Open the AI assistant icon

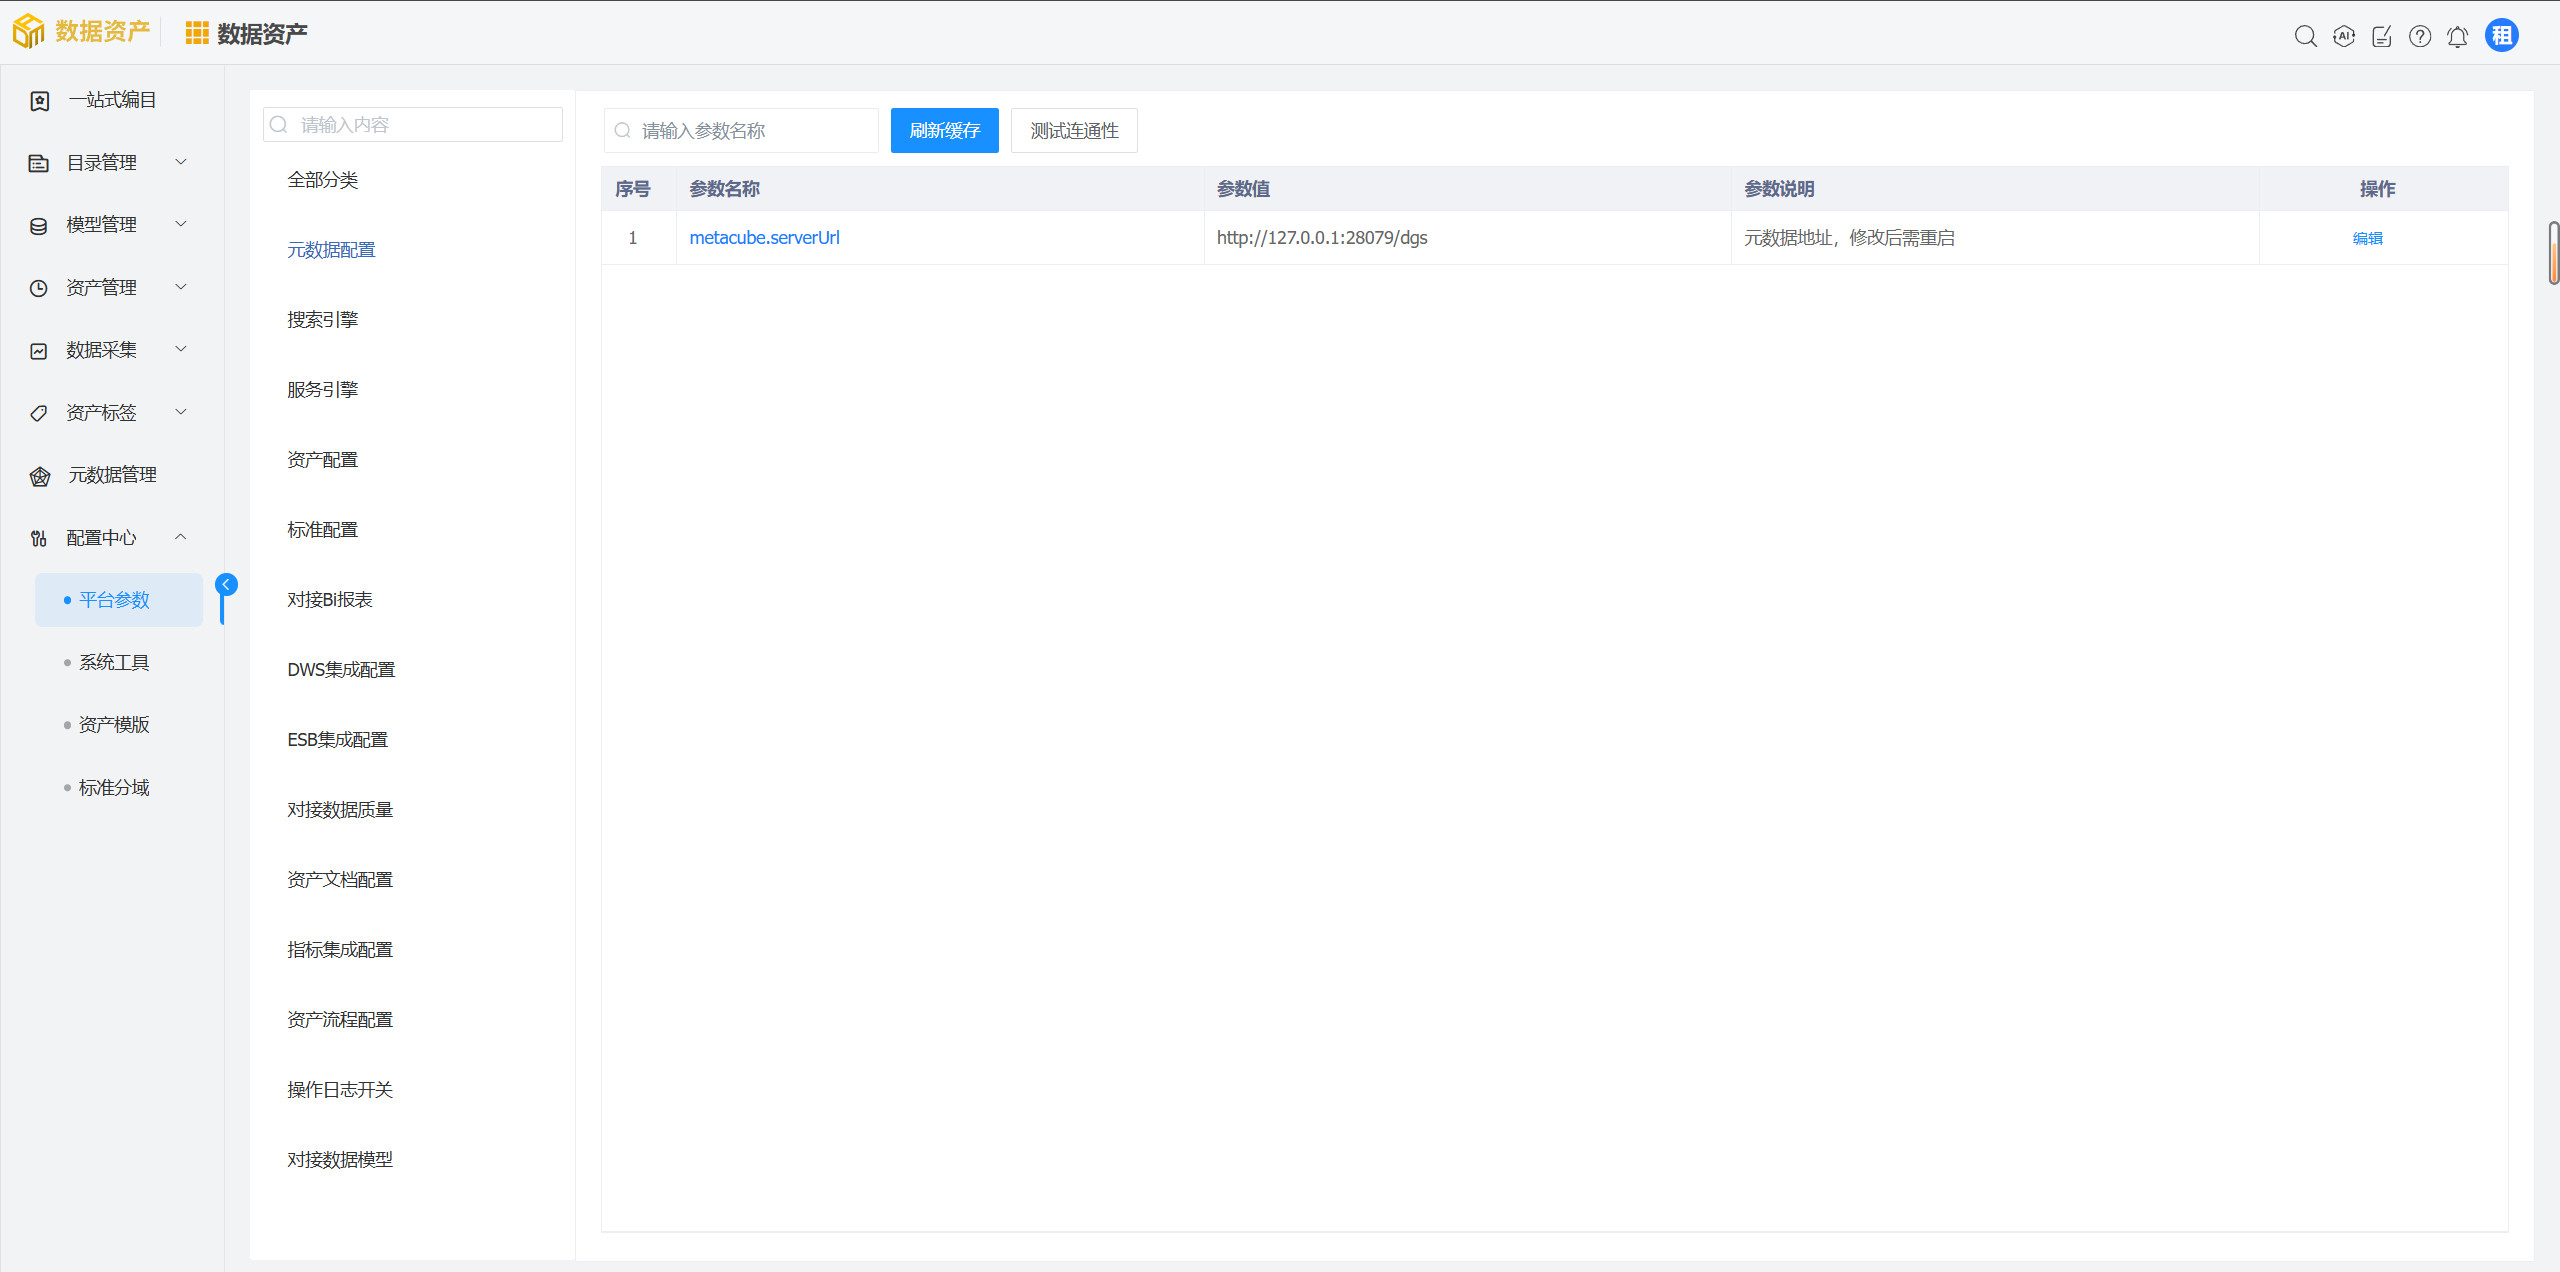[x=2343, y=37]
